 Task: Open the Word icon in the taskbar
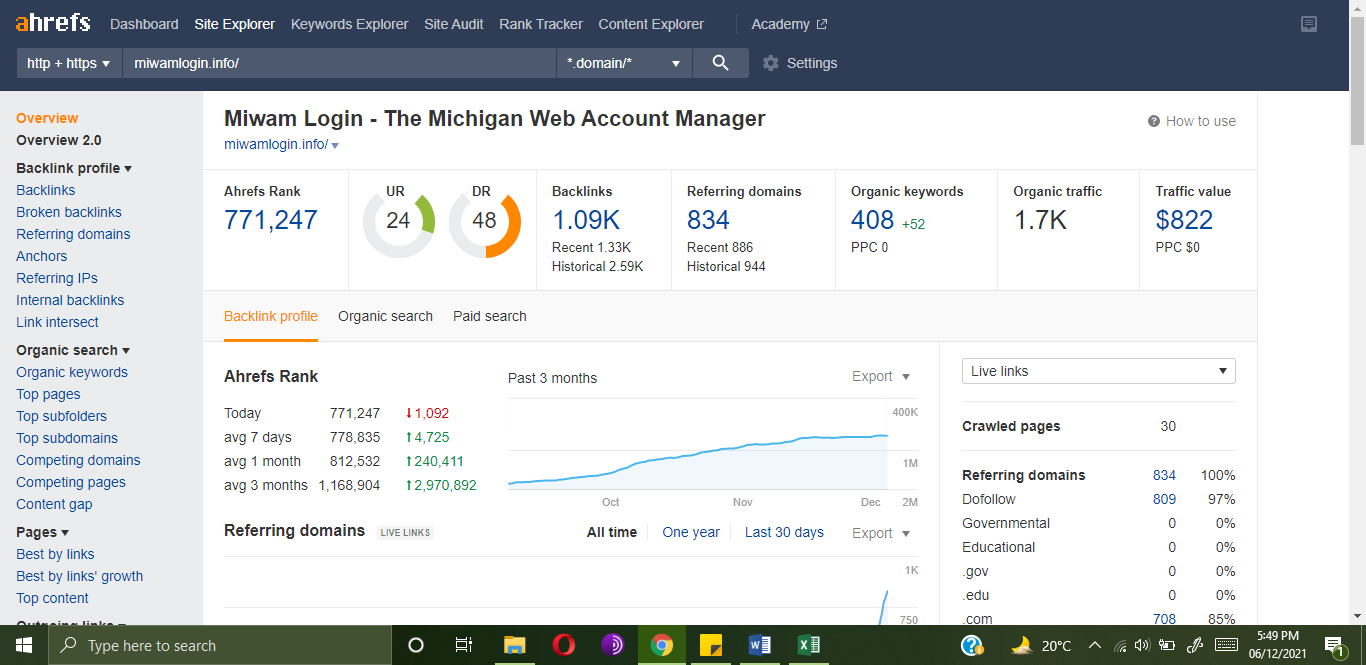coord(760,645)
